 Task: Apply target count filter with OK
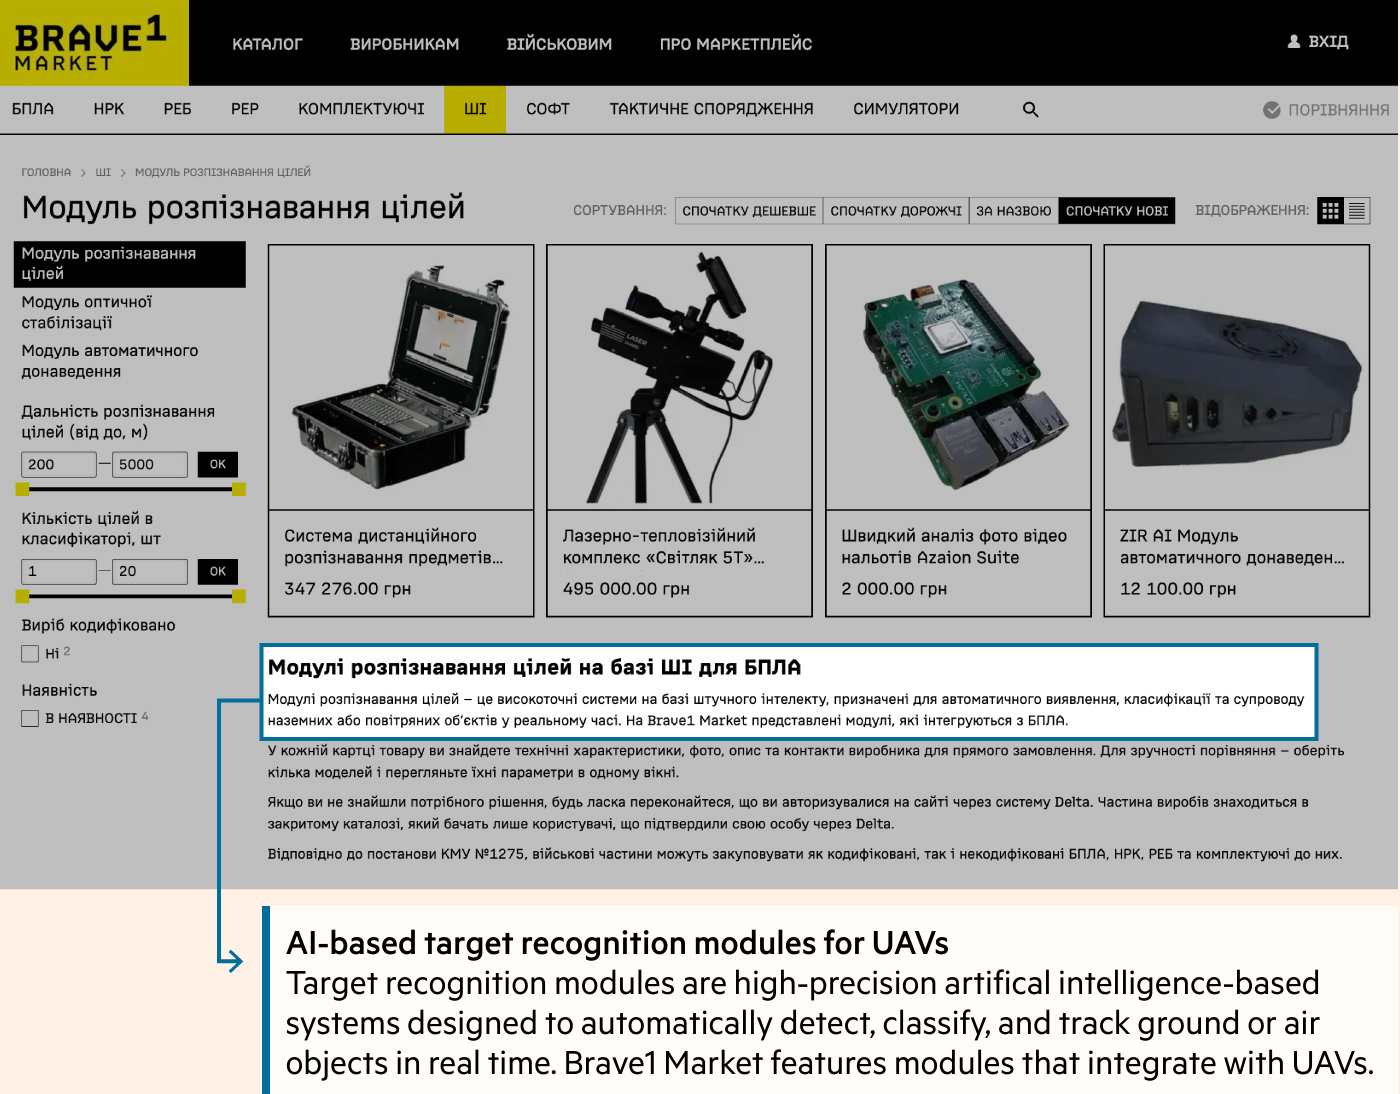[218, 571]
